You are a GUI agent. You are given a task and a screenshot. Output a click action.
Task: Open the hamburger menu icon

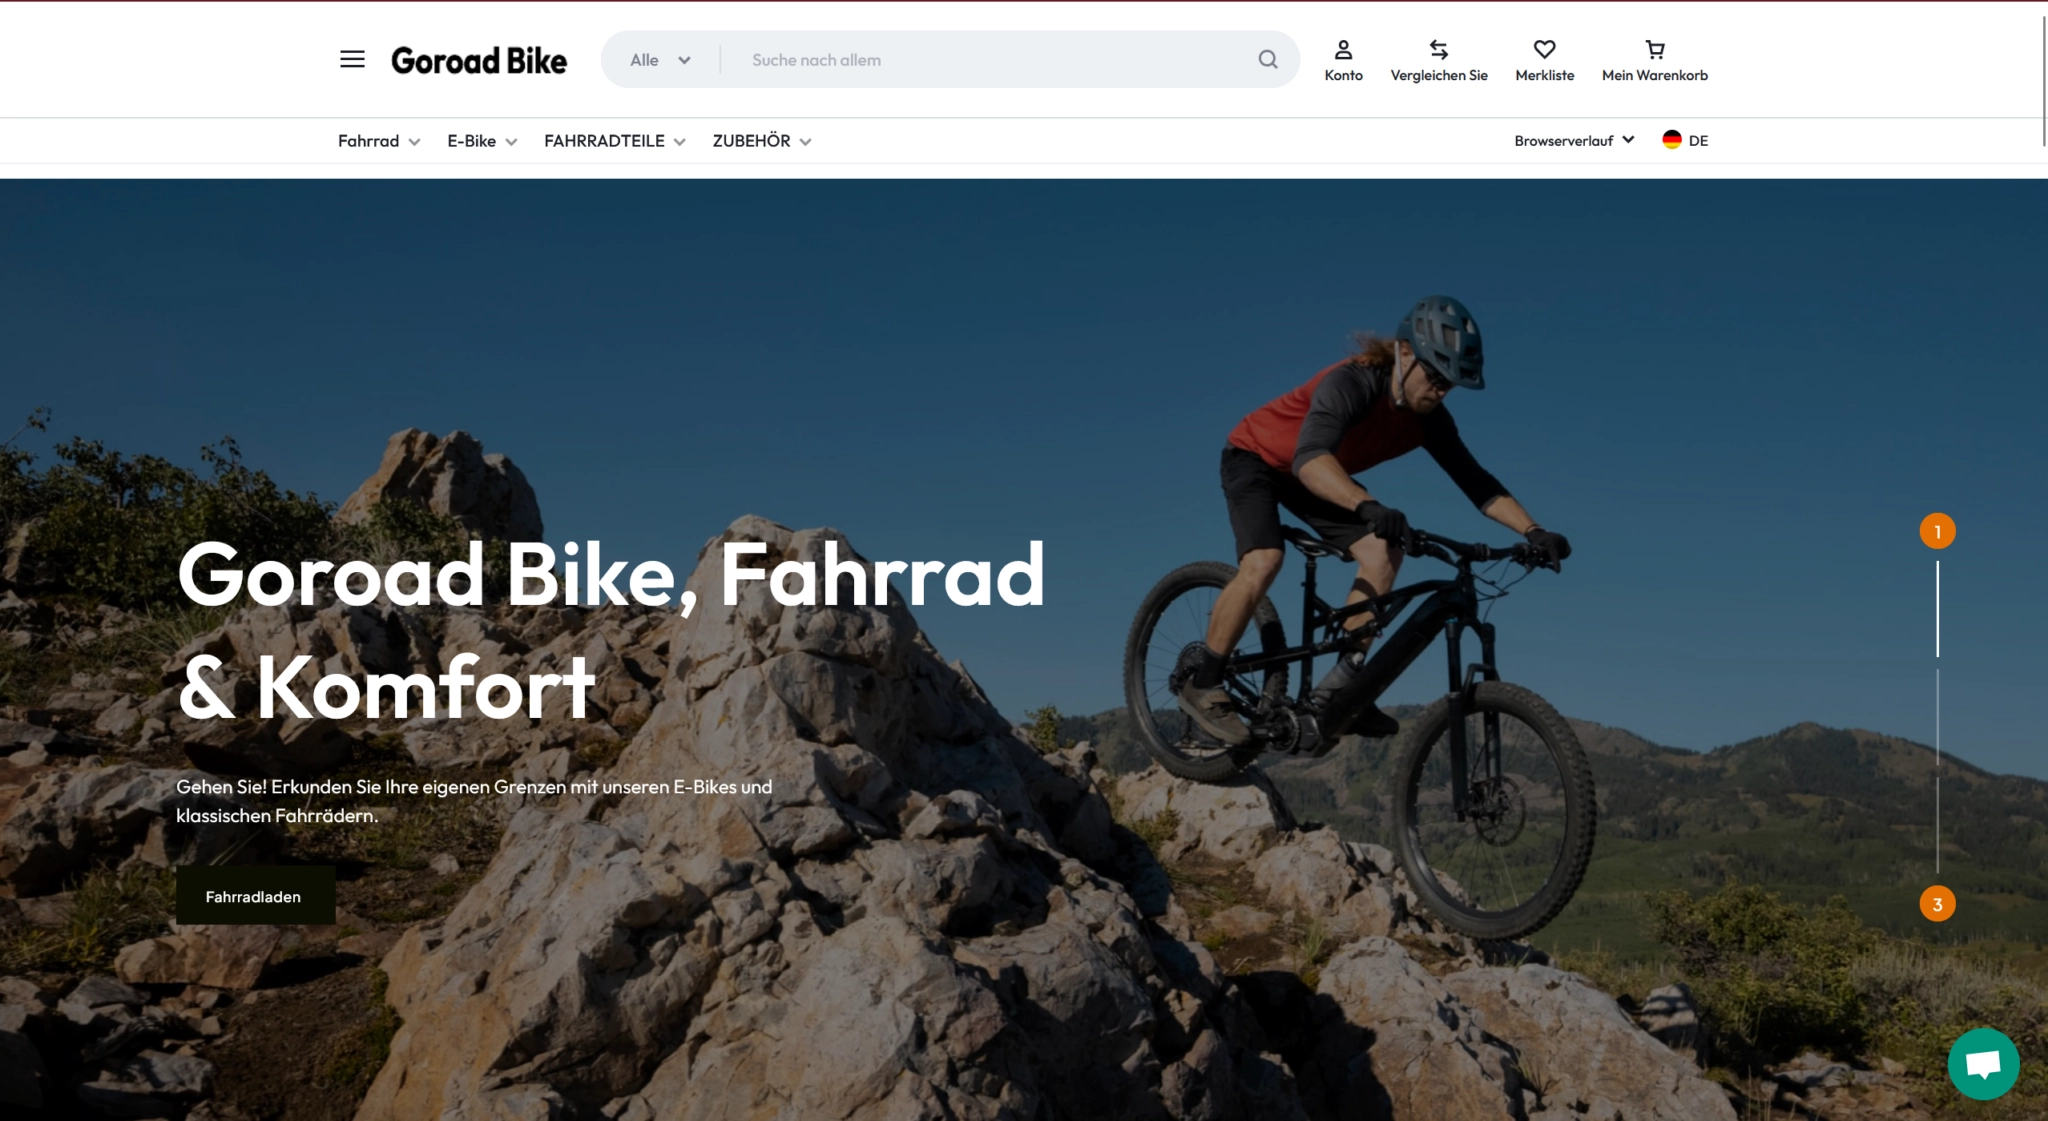352,59
